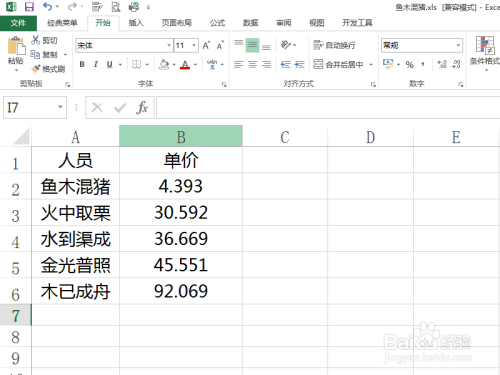Click the phonetic guide wén icon
The width and height of the screenshot is (500, 375).
coord(212,64)
